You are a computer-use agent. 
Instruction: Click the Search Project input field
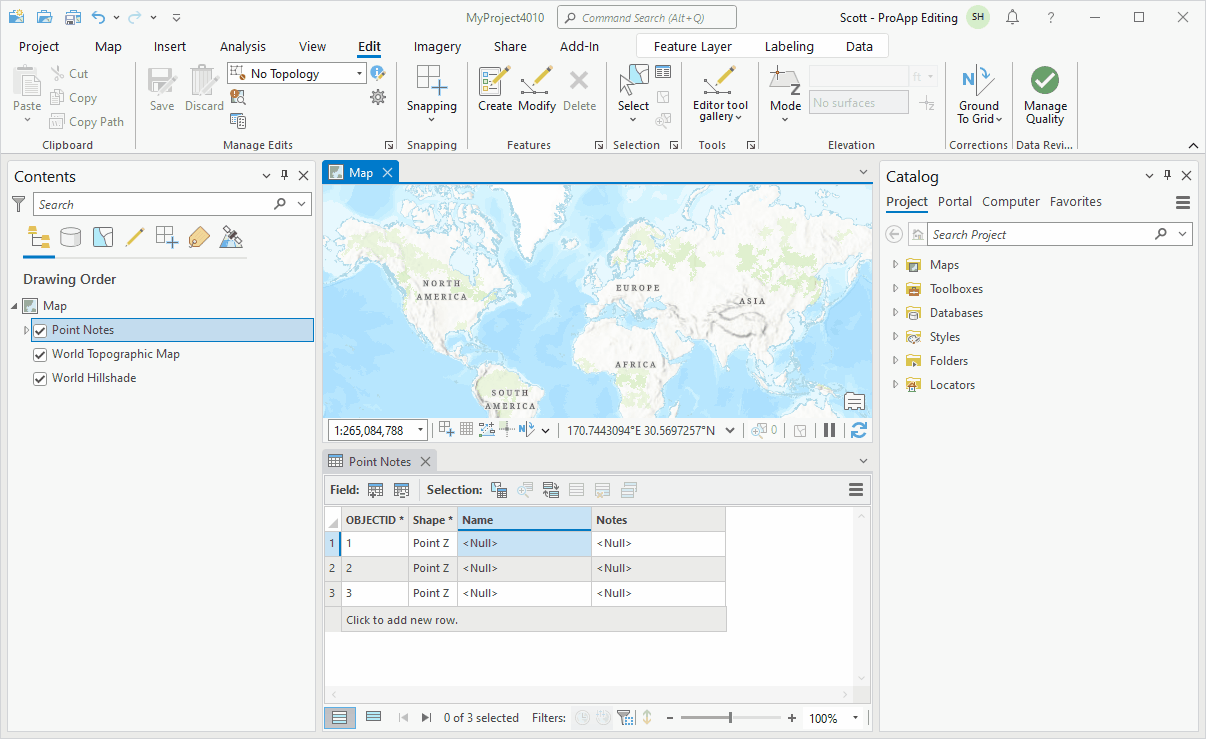click(1040, 234)
